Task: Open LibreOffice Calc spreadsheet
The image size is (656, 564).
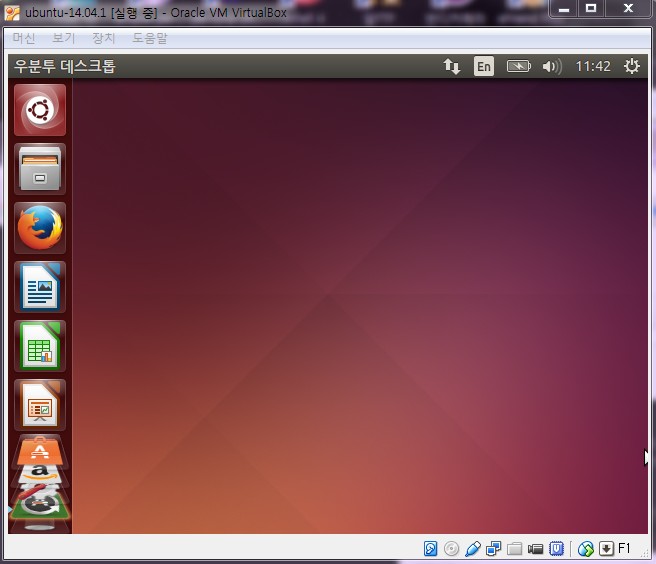Action: (40, 346)
